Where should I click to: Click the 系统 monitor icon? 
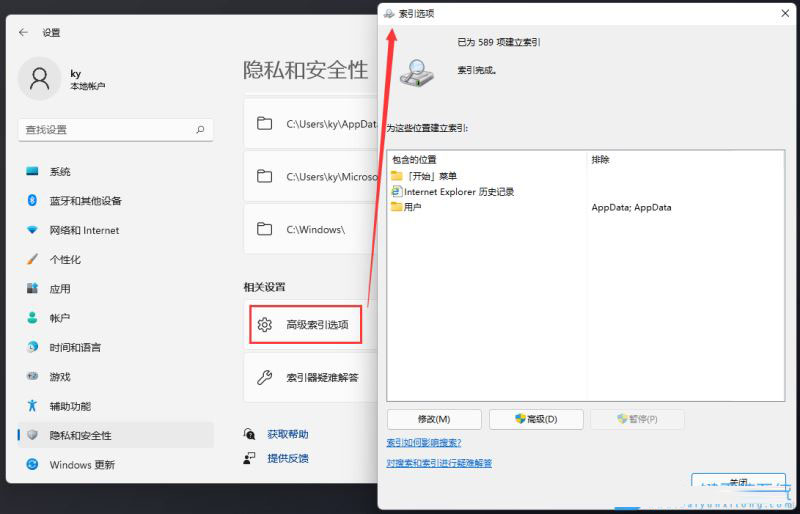32,172
